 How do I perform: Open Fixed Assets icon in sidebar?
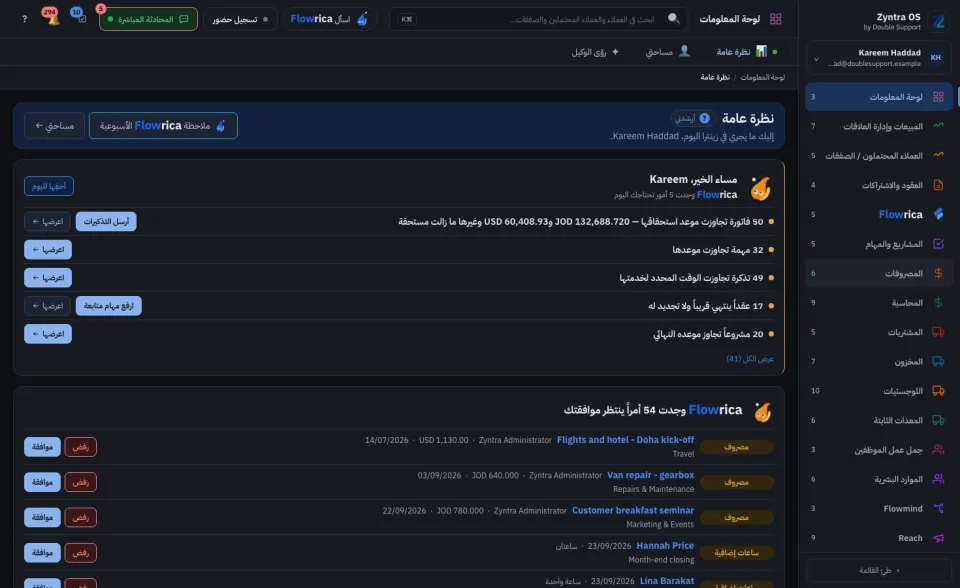(938, 420)
